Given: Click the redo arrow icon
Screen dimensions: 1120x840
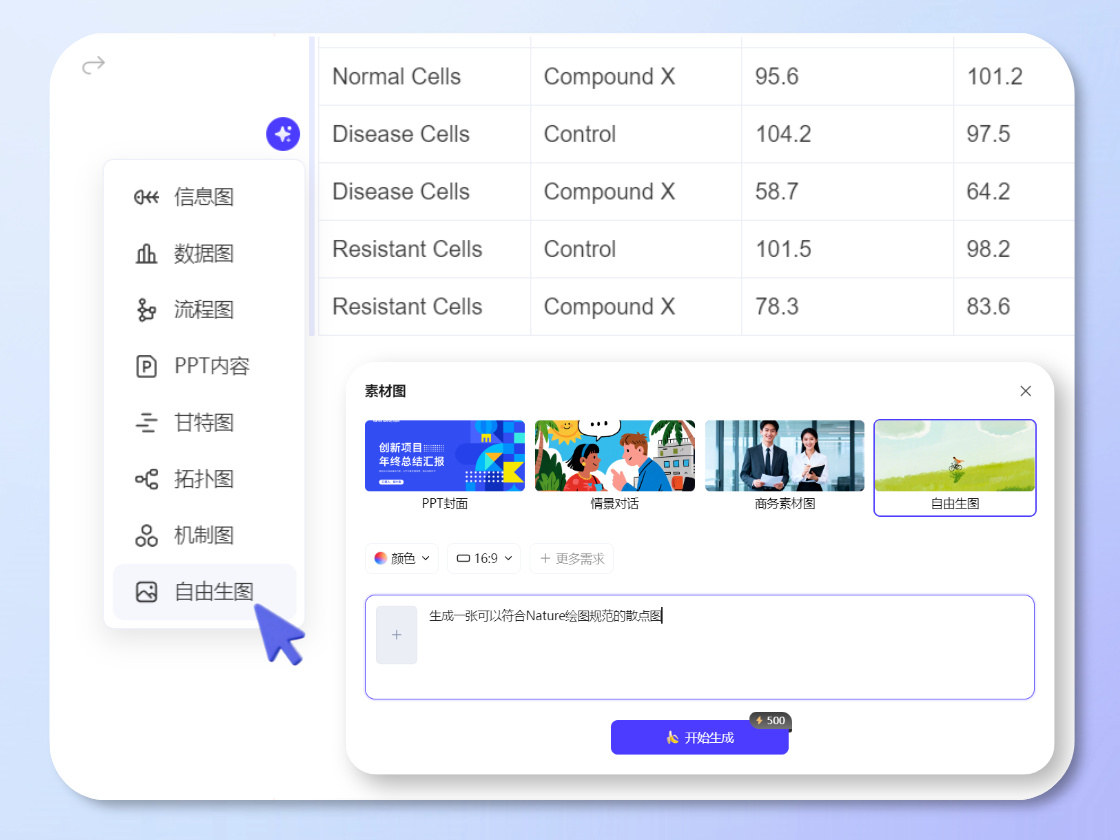Looking at the screenshot, I should coord(93,66).
